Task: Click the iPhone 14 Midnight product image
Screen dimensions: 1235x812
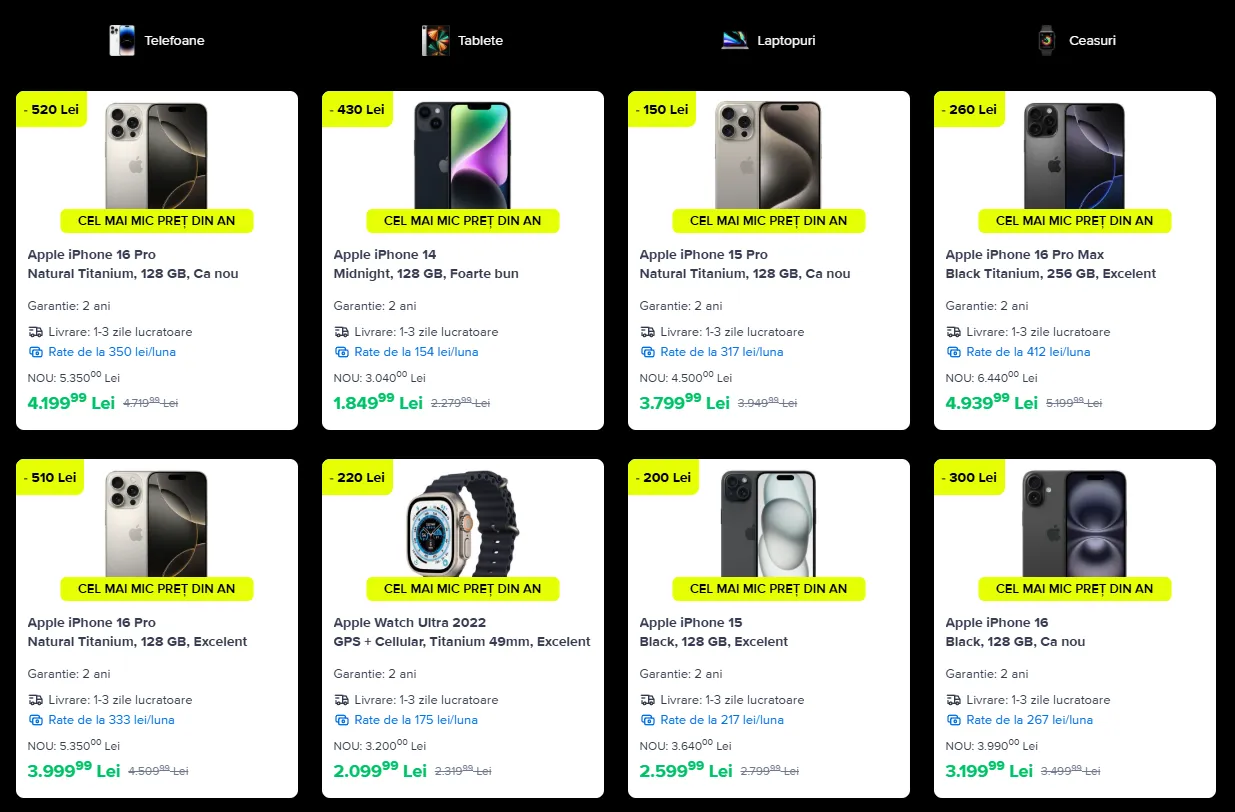Action: point(462,155)
